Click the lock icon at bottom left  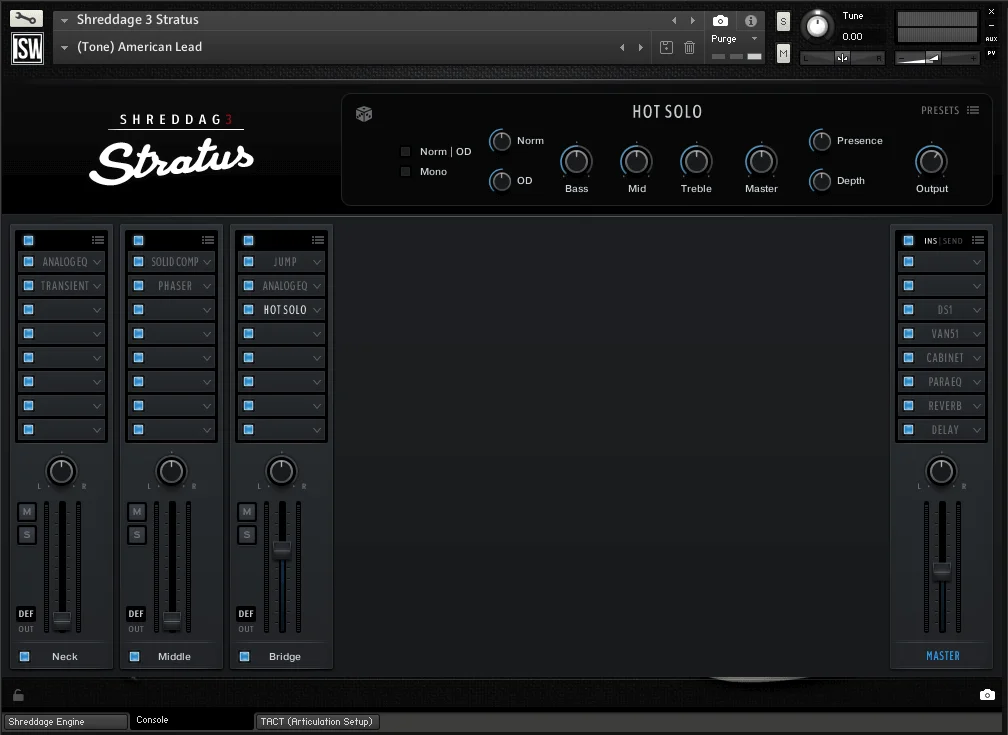[19, 694]
